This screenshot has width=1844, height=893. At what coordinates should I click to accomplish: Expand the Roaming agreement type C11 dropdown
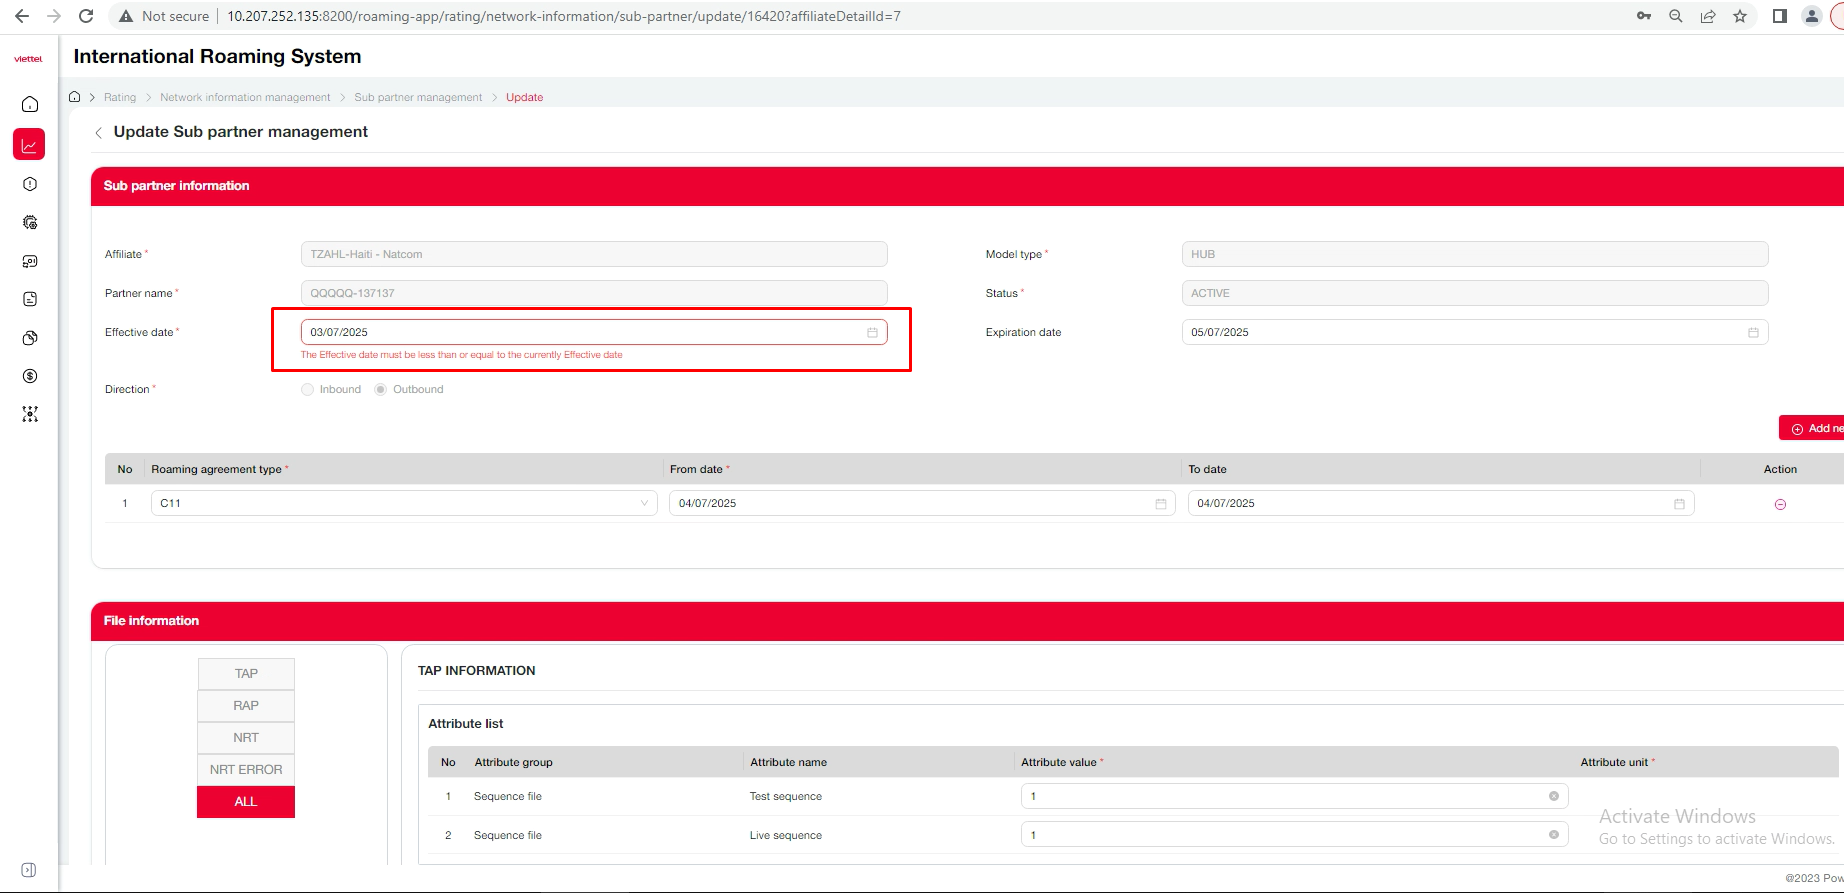pos(644,503)
